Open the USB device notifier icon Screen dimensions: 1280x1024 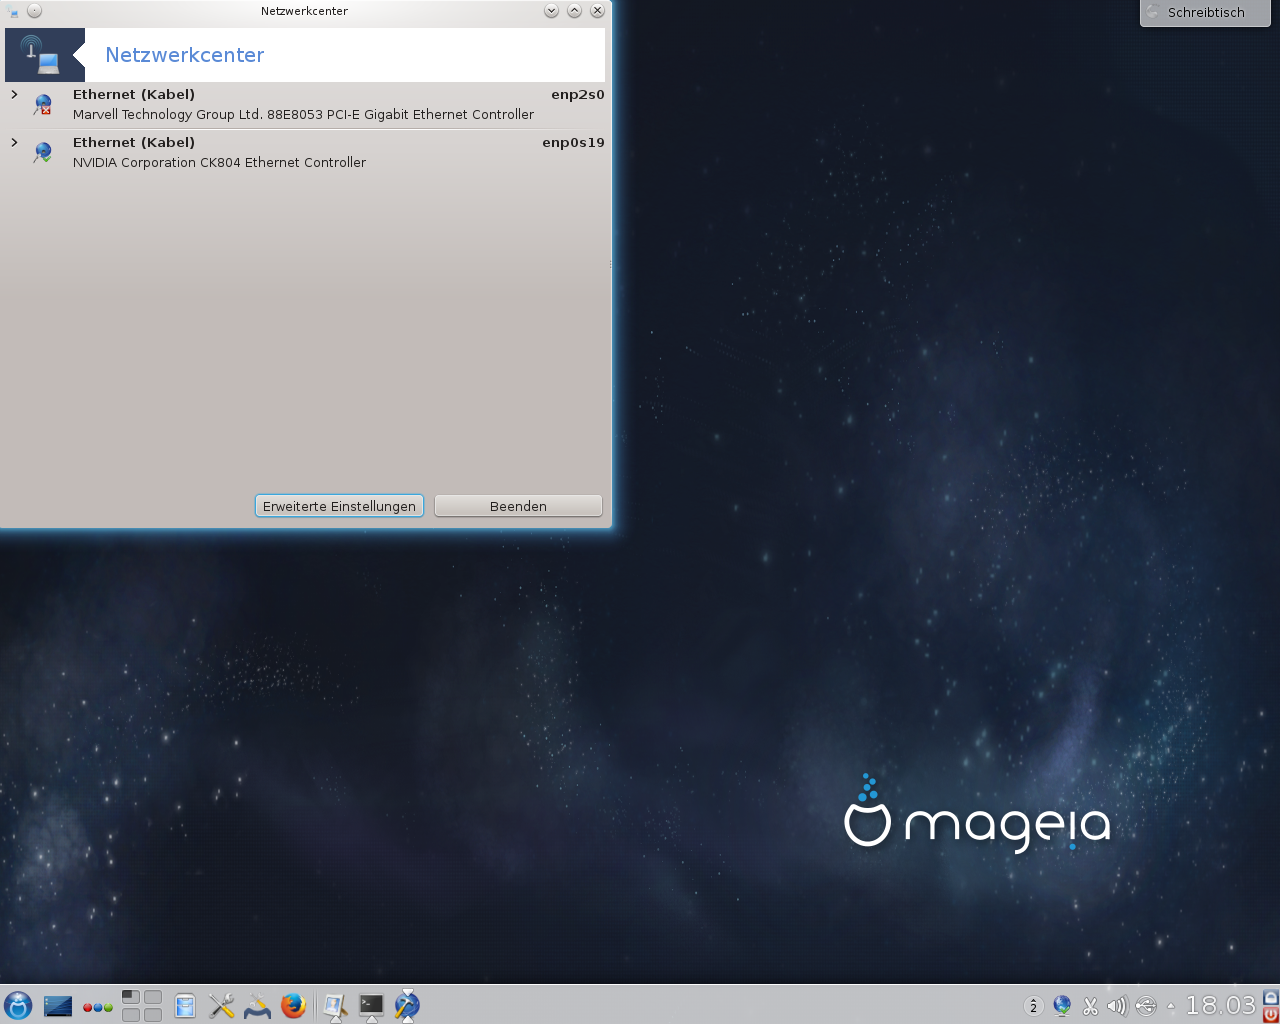(x=1146, y=1006)
